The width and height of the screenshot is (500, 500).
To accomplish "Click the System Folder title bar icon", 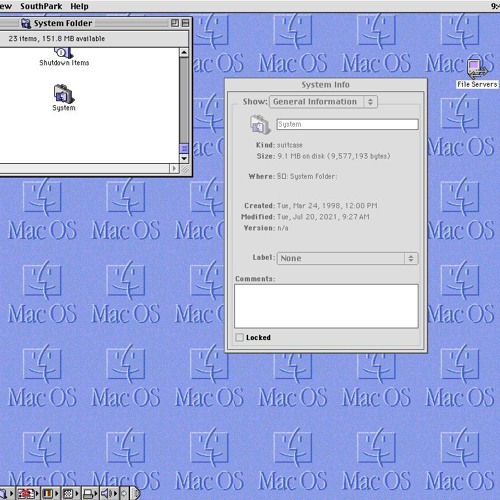I will [x=26, y=23].
